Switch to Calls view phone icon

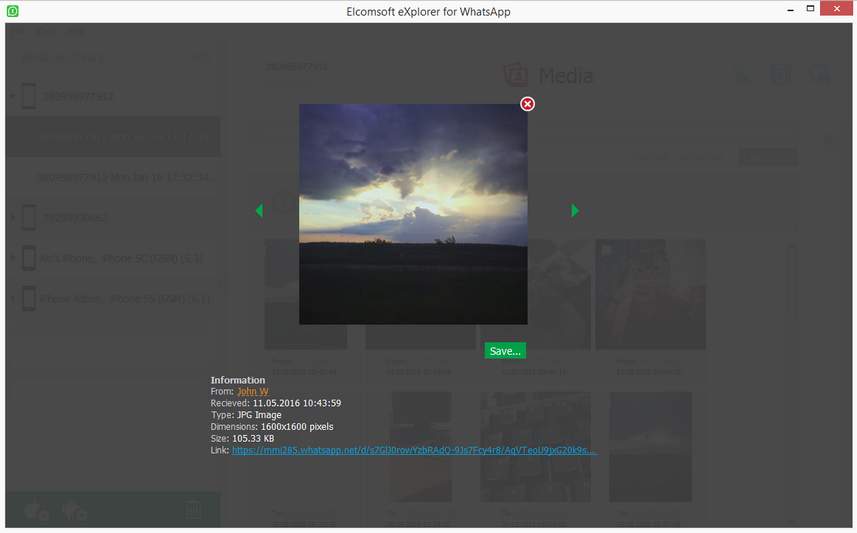742,75
